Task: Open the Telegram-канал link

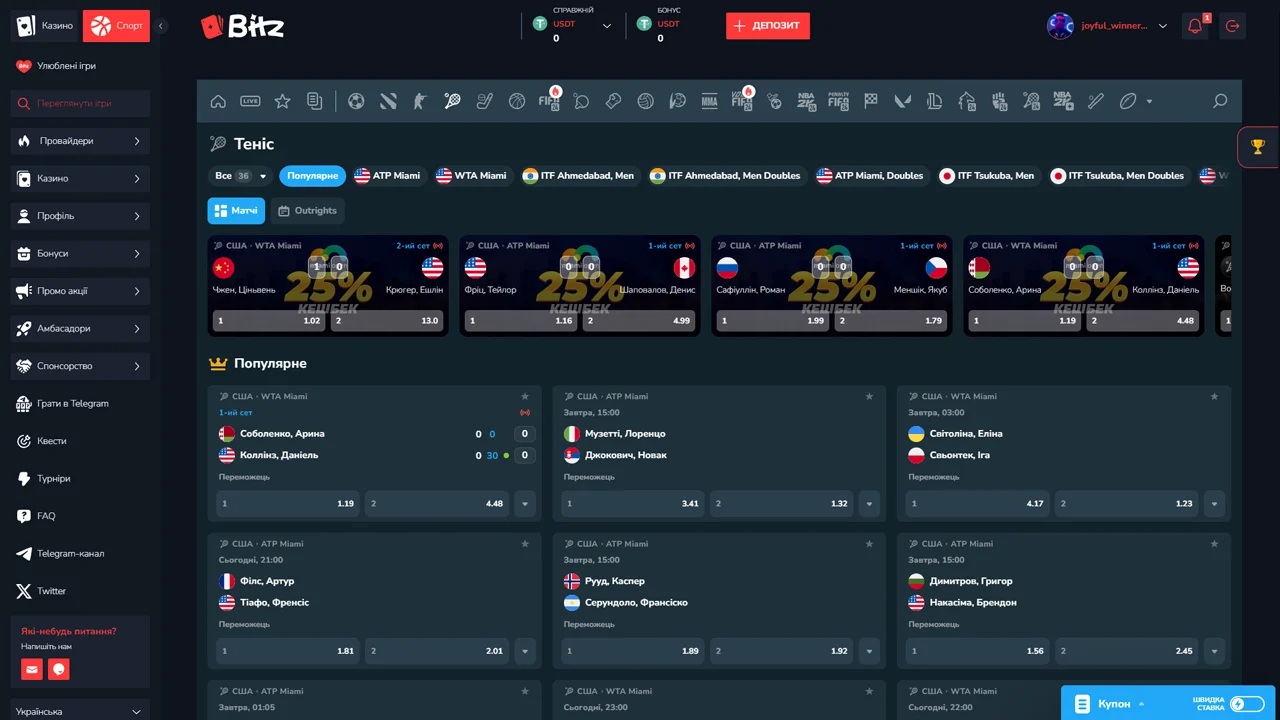Action: (70, 554)
